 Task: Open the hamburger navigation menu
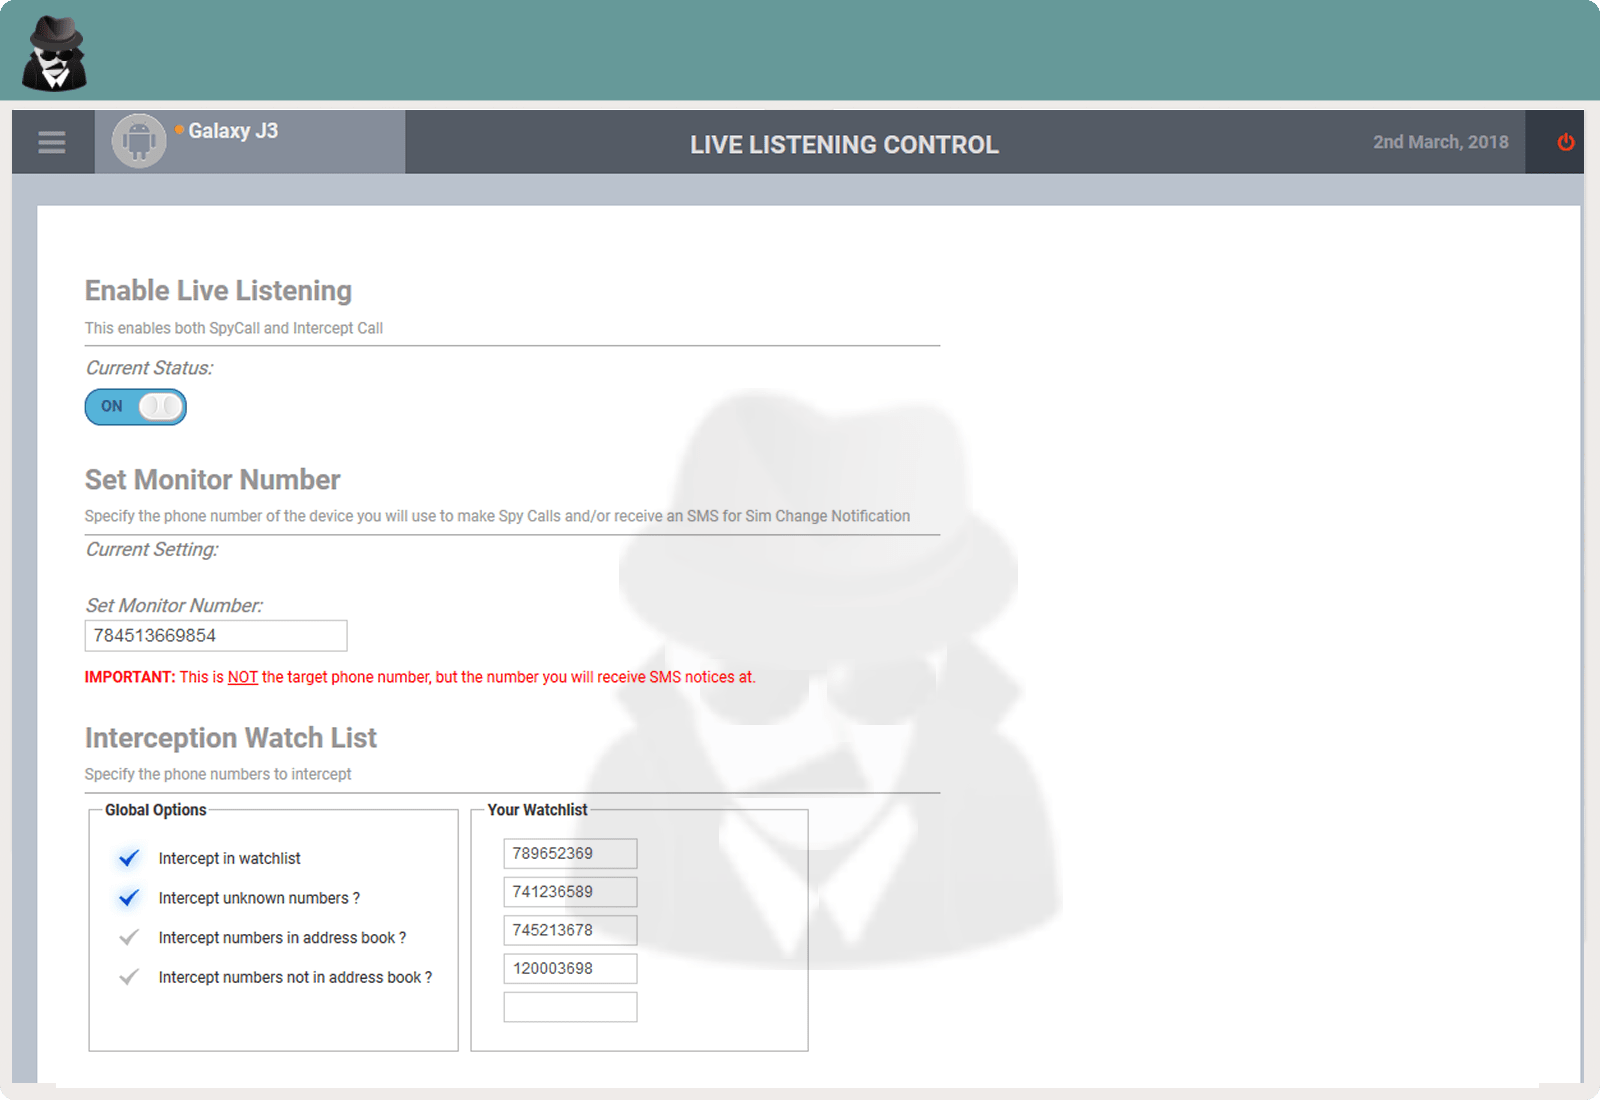click(52, 143)
